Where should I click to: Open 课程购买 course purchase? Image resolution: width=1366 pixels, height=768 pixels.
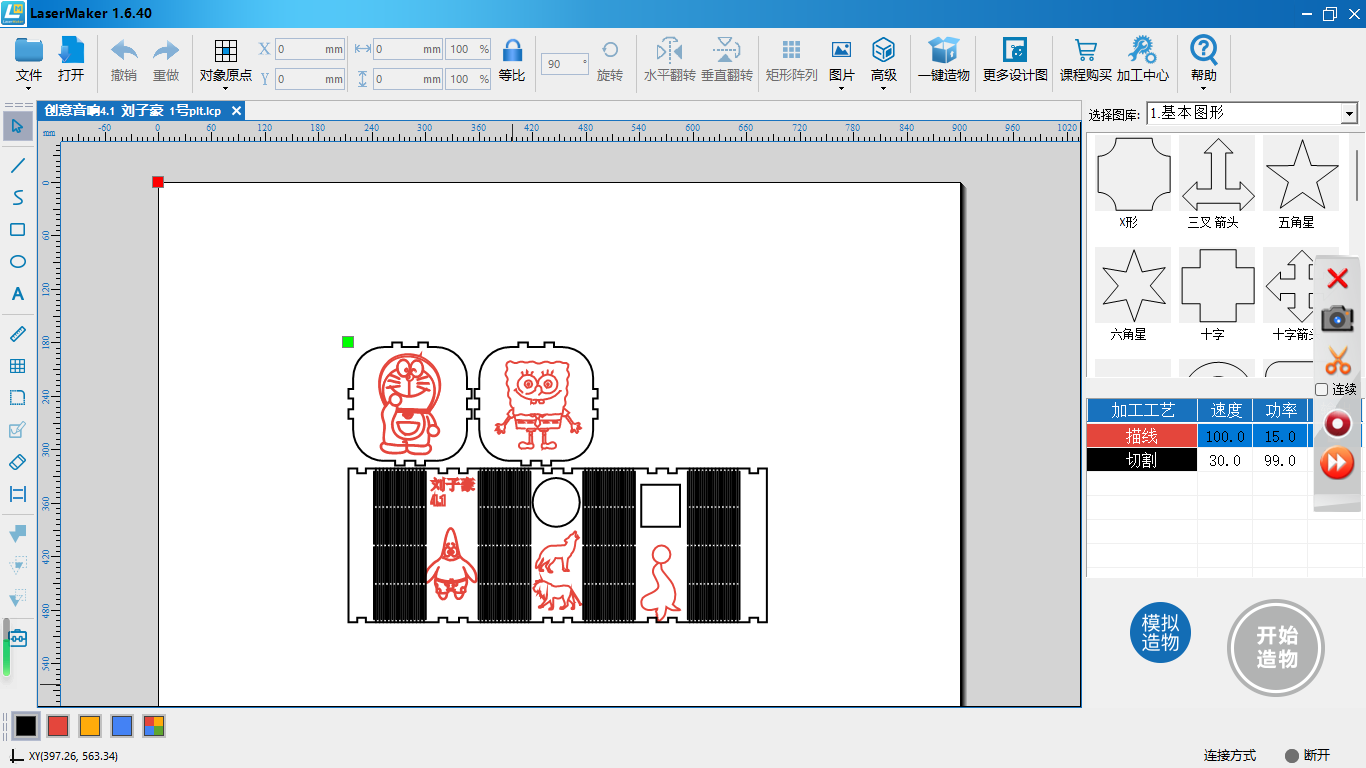click(1086, 59)
